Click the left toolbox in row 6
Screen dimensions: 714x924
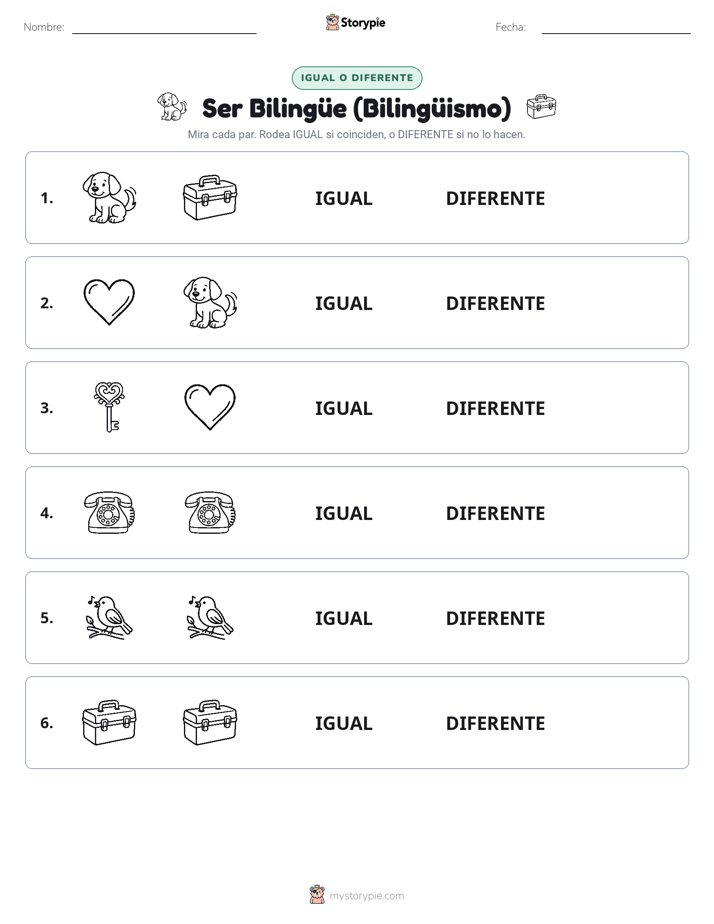[x=109, y=722]
